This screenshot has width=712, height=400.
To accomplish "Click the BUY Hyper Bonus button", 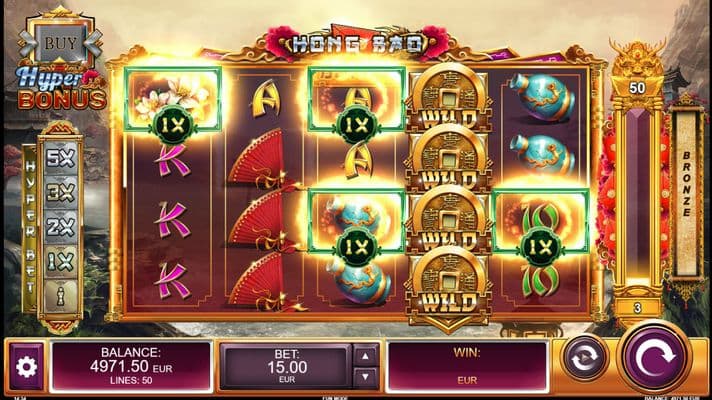I will pos(60,43).
